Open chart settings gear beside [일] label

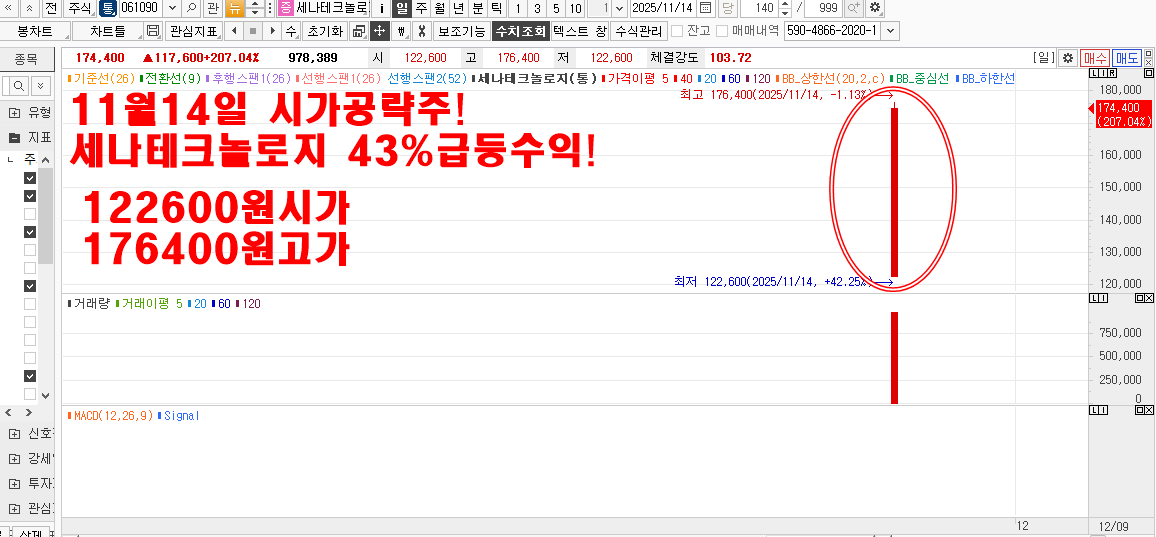(1067, 58)
